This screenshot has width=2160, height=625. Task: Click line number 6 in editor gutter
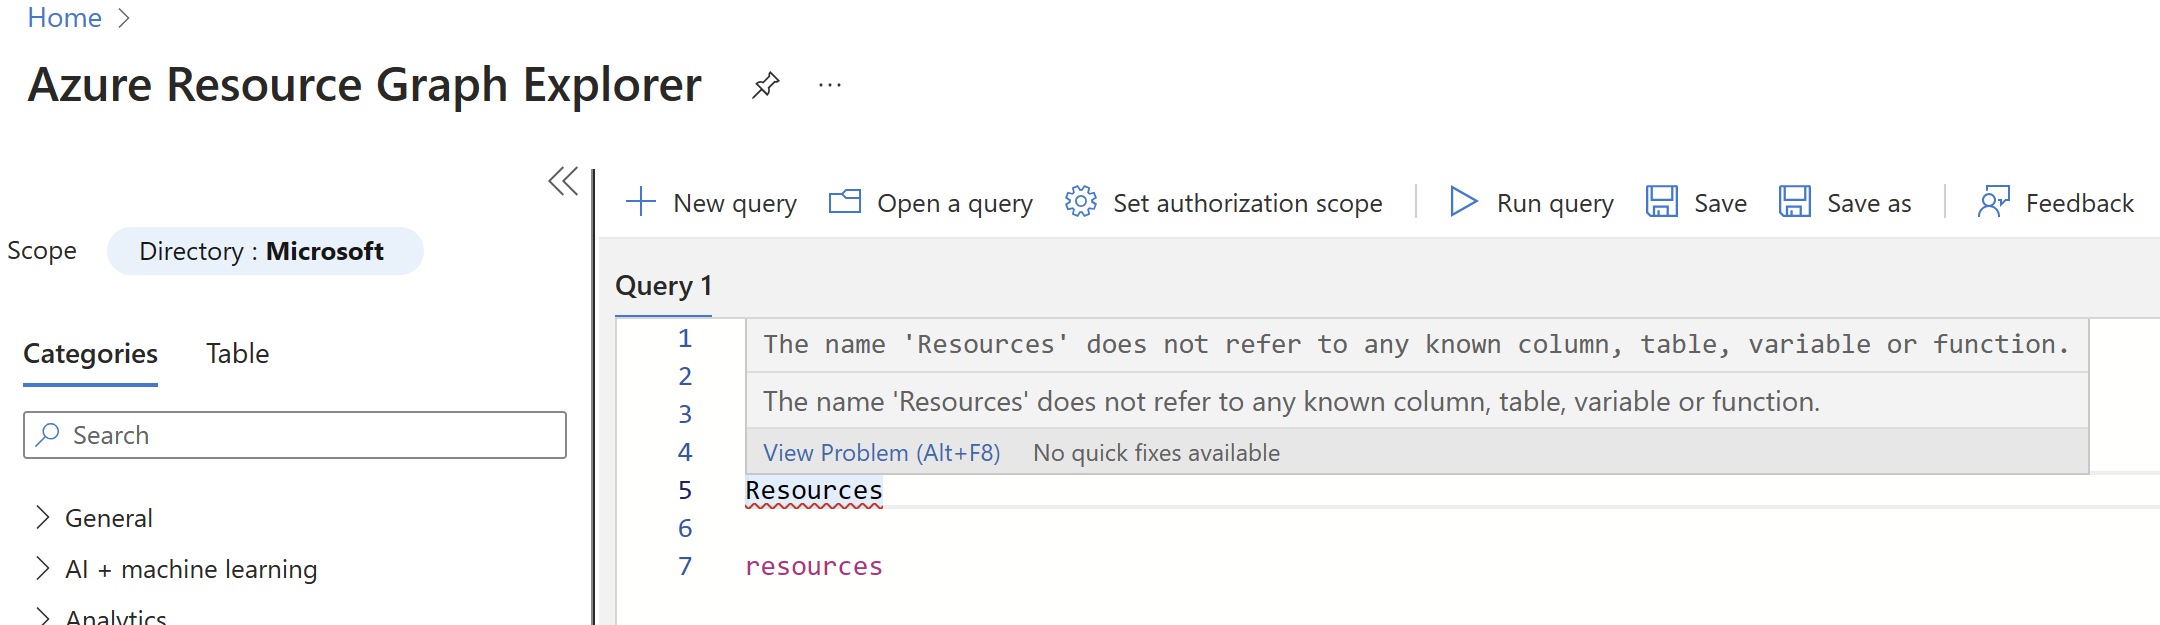685,529
